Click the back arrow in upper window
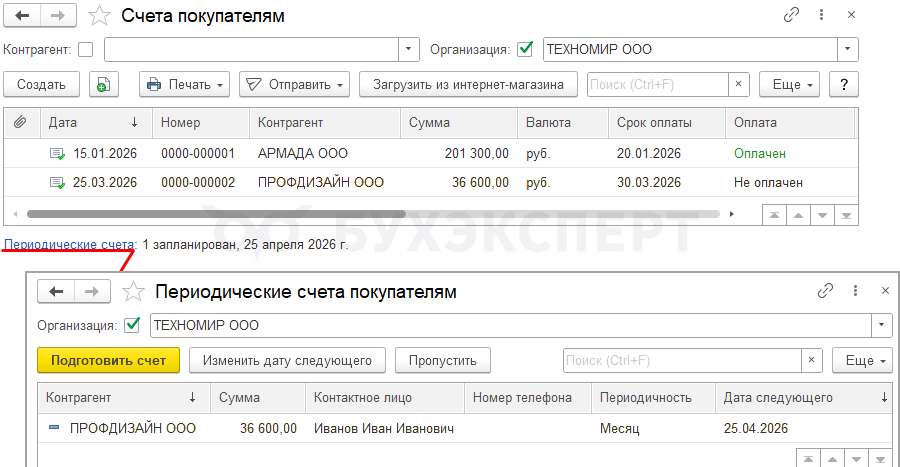This screenshot has height=467, width=900. [x=23, y=16]
